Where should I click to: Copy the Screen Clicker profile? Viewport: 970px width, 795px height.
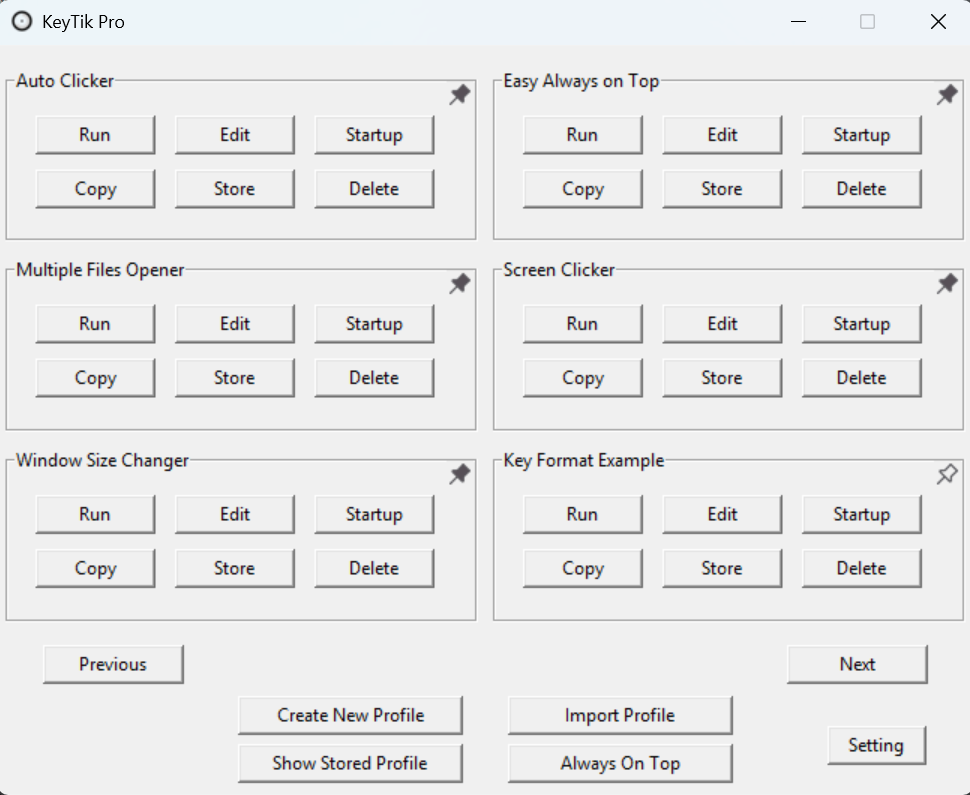tap(583, 378)
